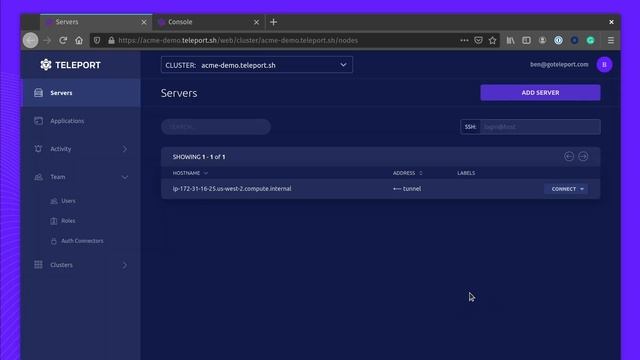
Task: Click the Applications window icon
Action: click(x=38, y=121)
